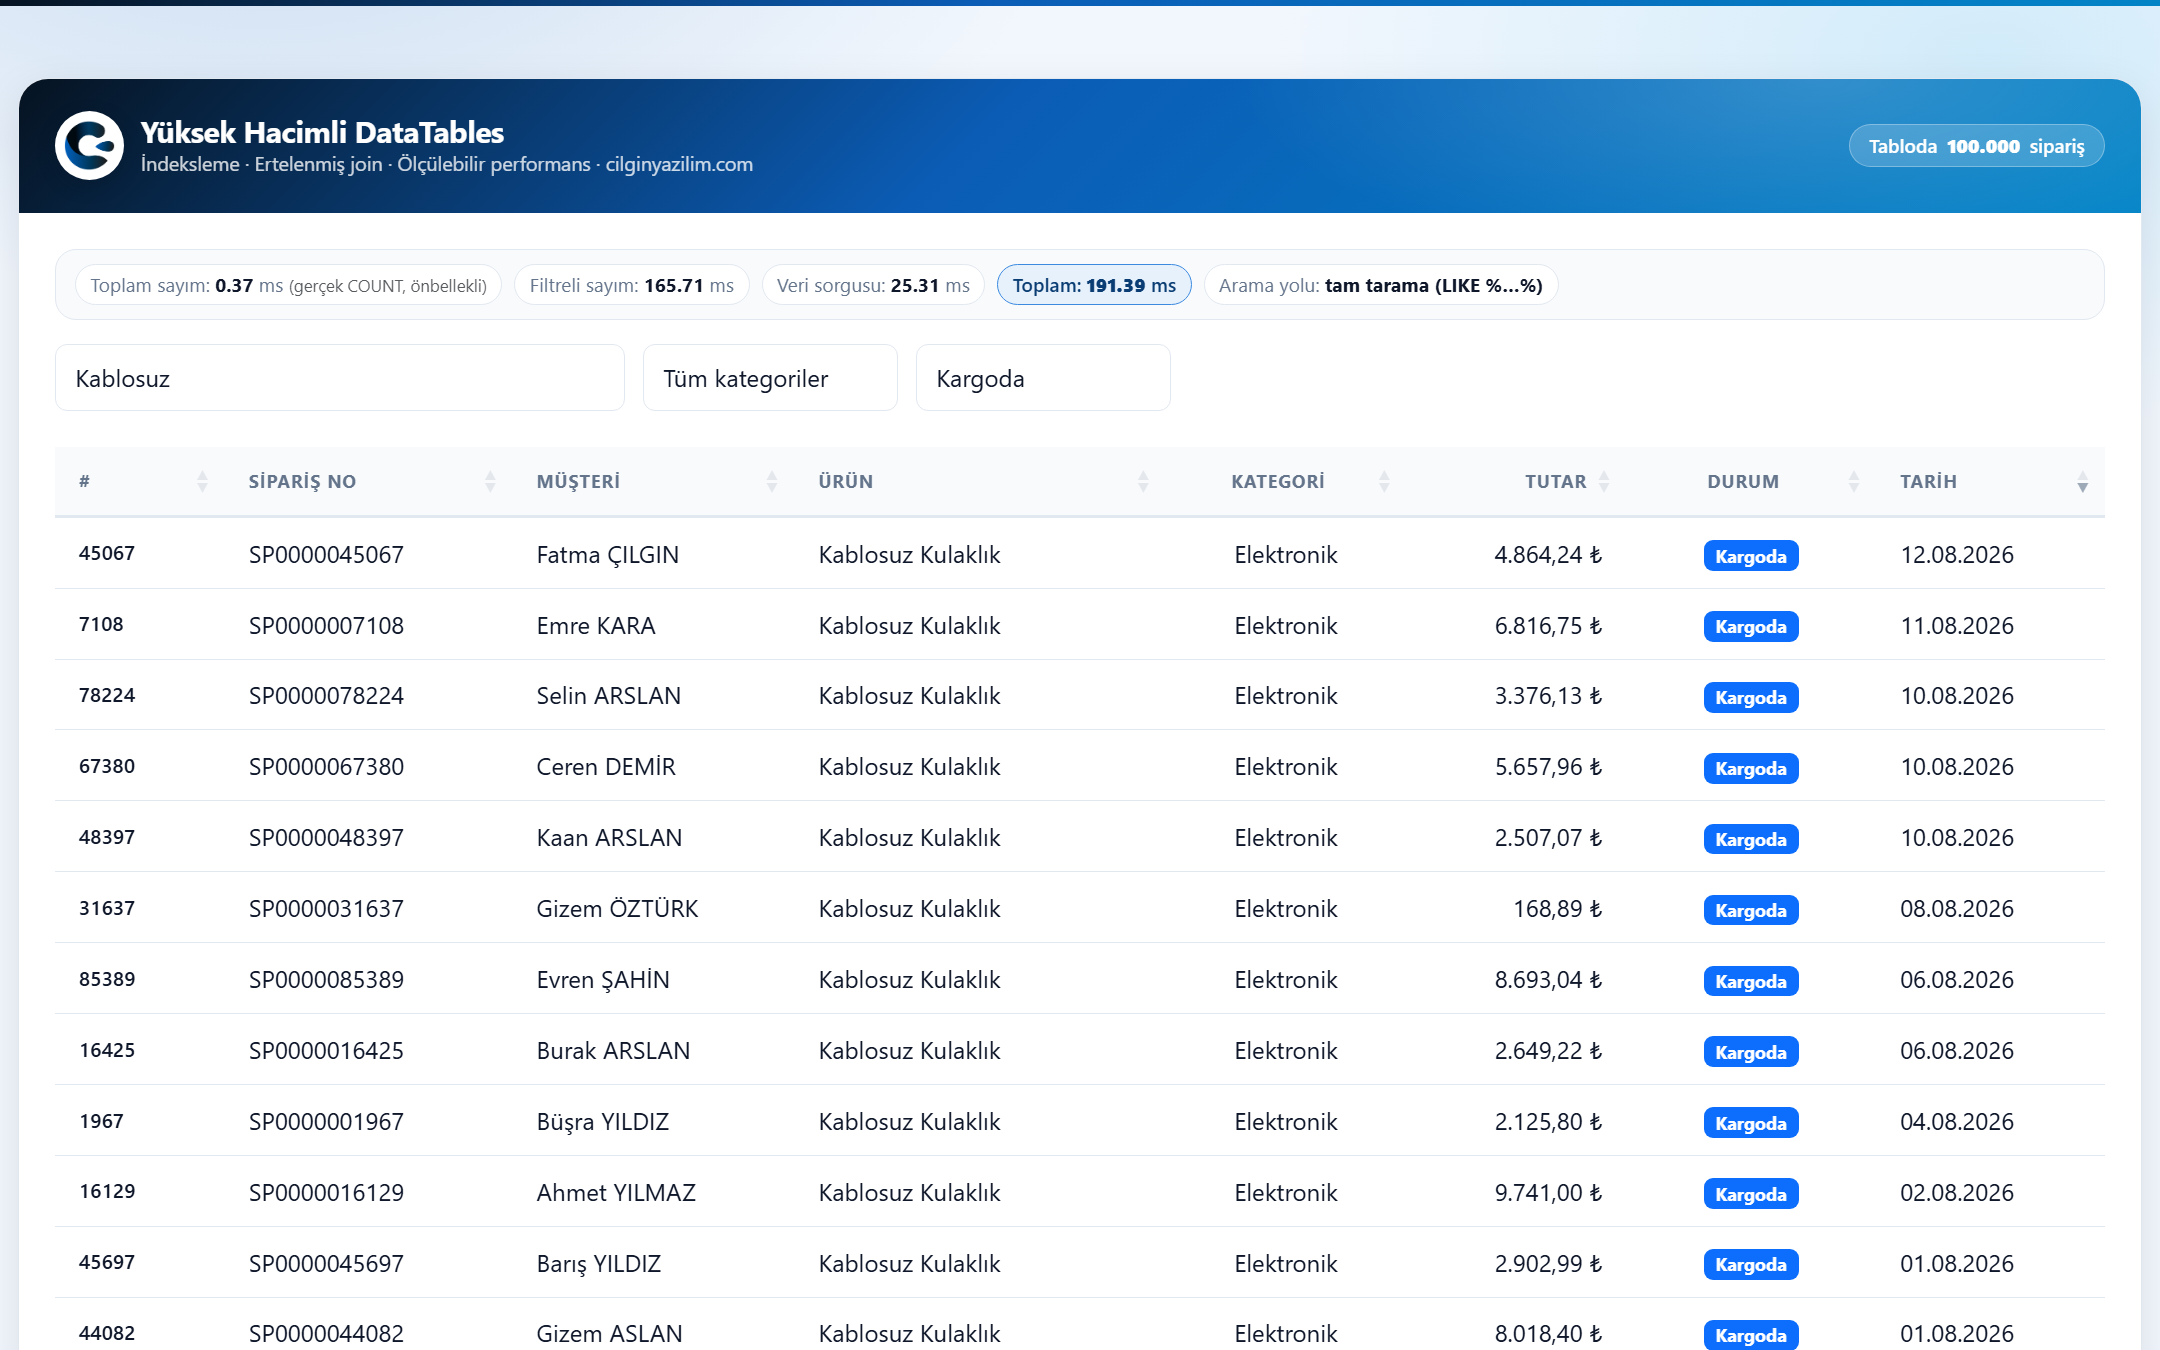
Task: Click the Veri sorgusu timing pill
Action: (873, 285)
